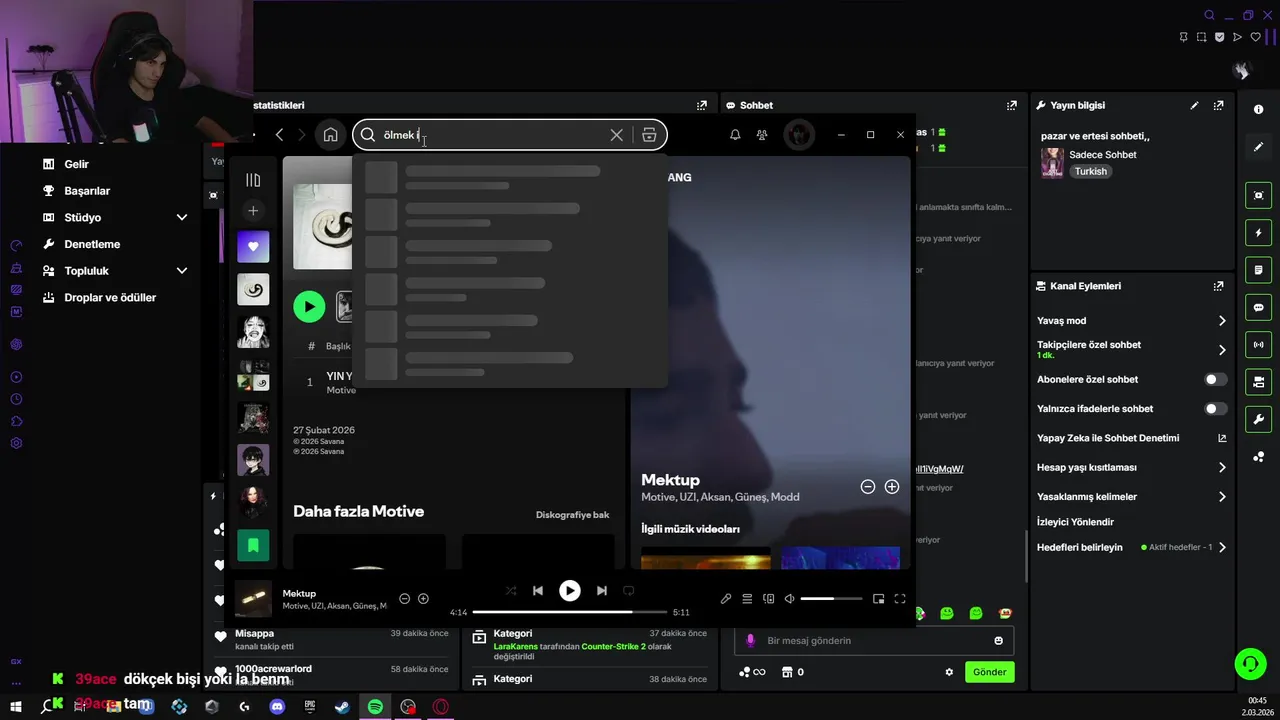1280x720 pixels.
Task: Skip to previous track
Action: 538,591
